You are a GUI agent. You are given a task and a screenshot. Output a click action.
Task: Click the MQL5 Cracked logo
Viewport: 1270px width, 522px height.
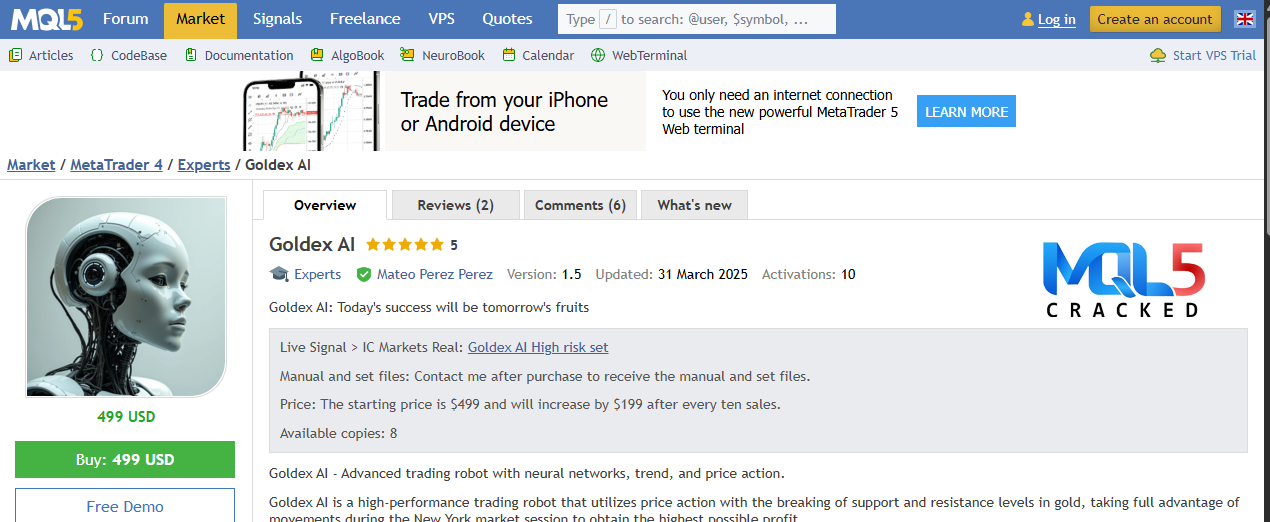(x=1123, y=279)
